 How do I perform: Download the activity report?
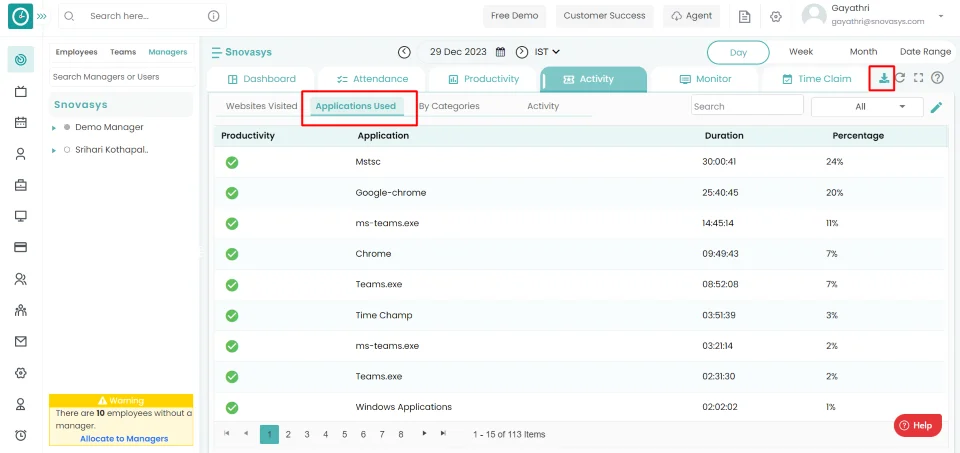tap(883, 78)
